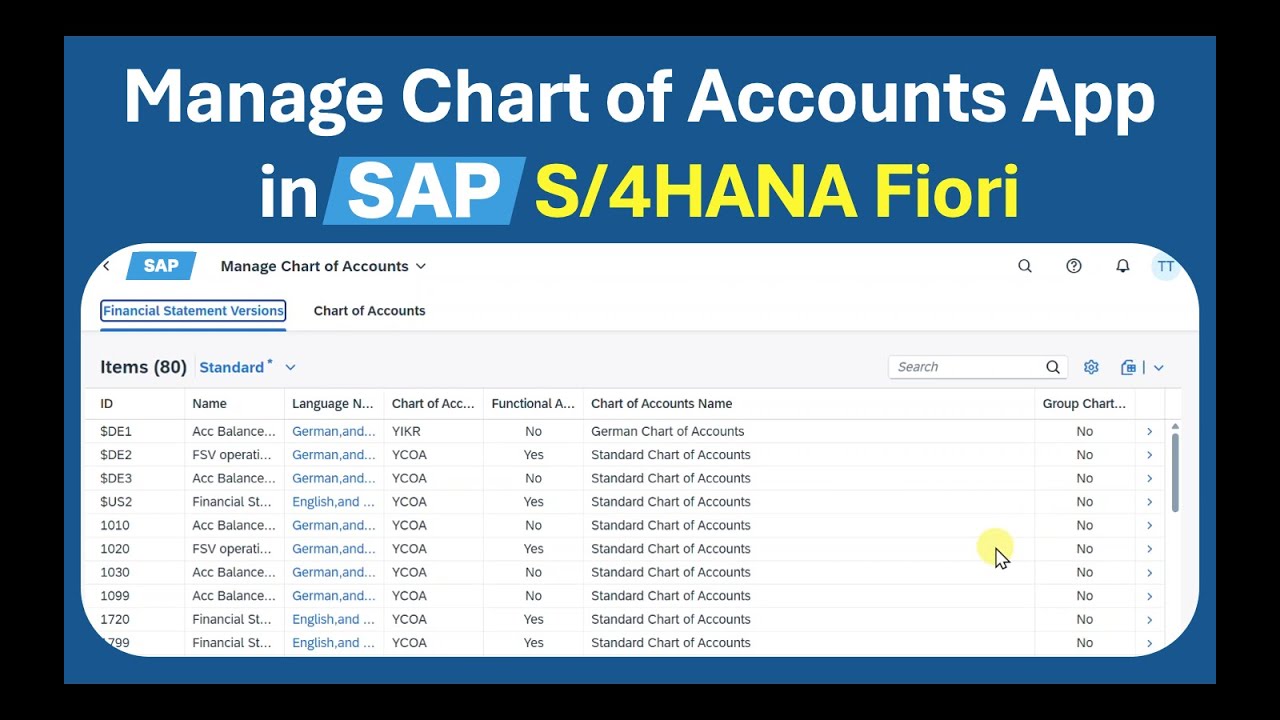Viewport: 1280px width, 720px height.
Task: Click the Name column header
Action: [235, 404]
